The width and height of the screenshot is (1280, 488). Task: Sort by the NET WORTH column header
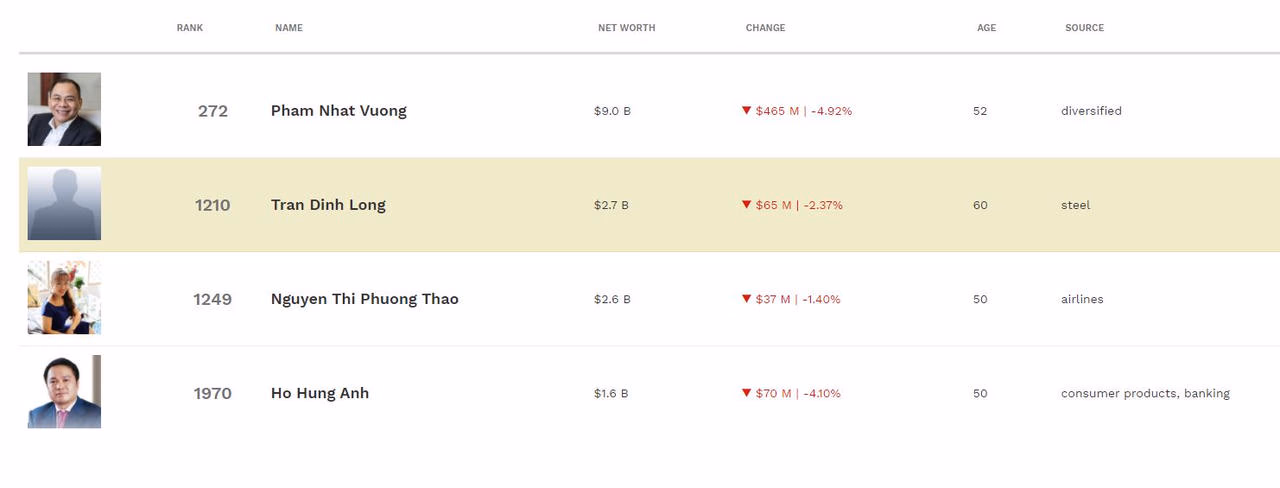coord(626,28)
